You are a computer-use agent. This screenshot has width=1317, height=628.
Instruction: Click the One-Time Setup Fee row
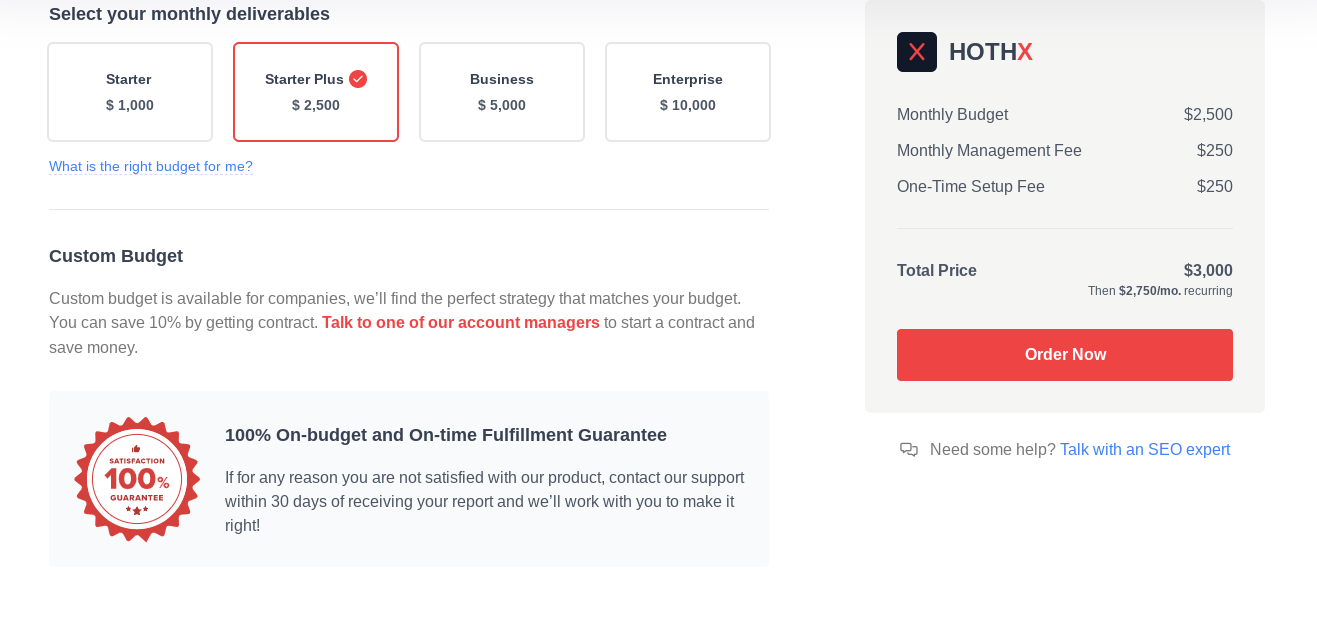[x=1065, y=187]
